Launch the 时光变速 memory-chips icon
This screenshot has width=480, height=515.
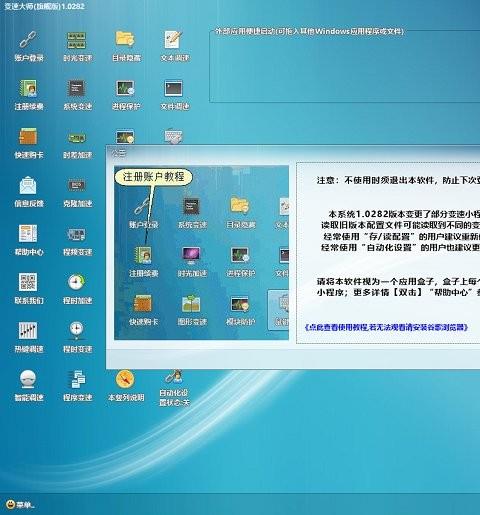pos(77,40)
